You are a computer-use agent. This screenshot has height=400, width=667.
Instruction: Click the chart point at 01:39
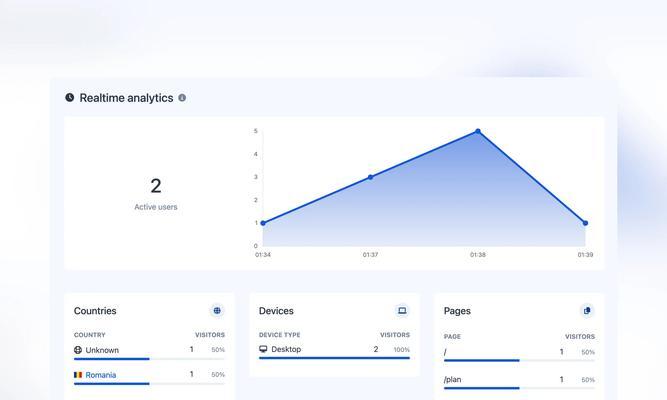coord(585,223)
